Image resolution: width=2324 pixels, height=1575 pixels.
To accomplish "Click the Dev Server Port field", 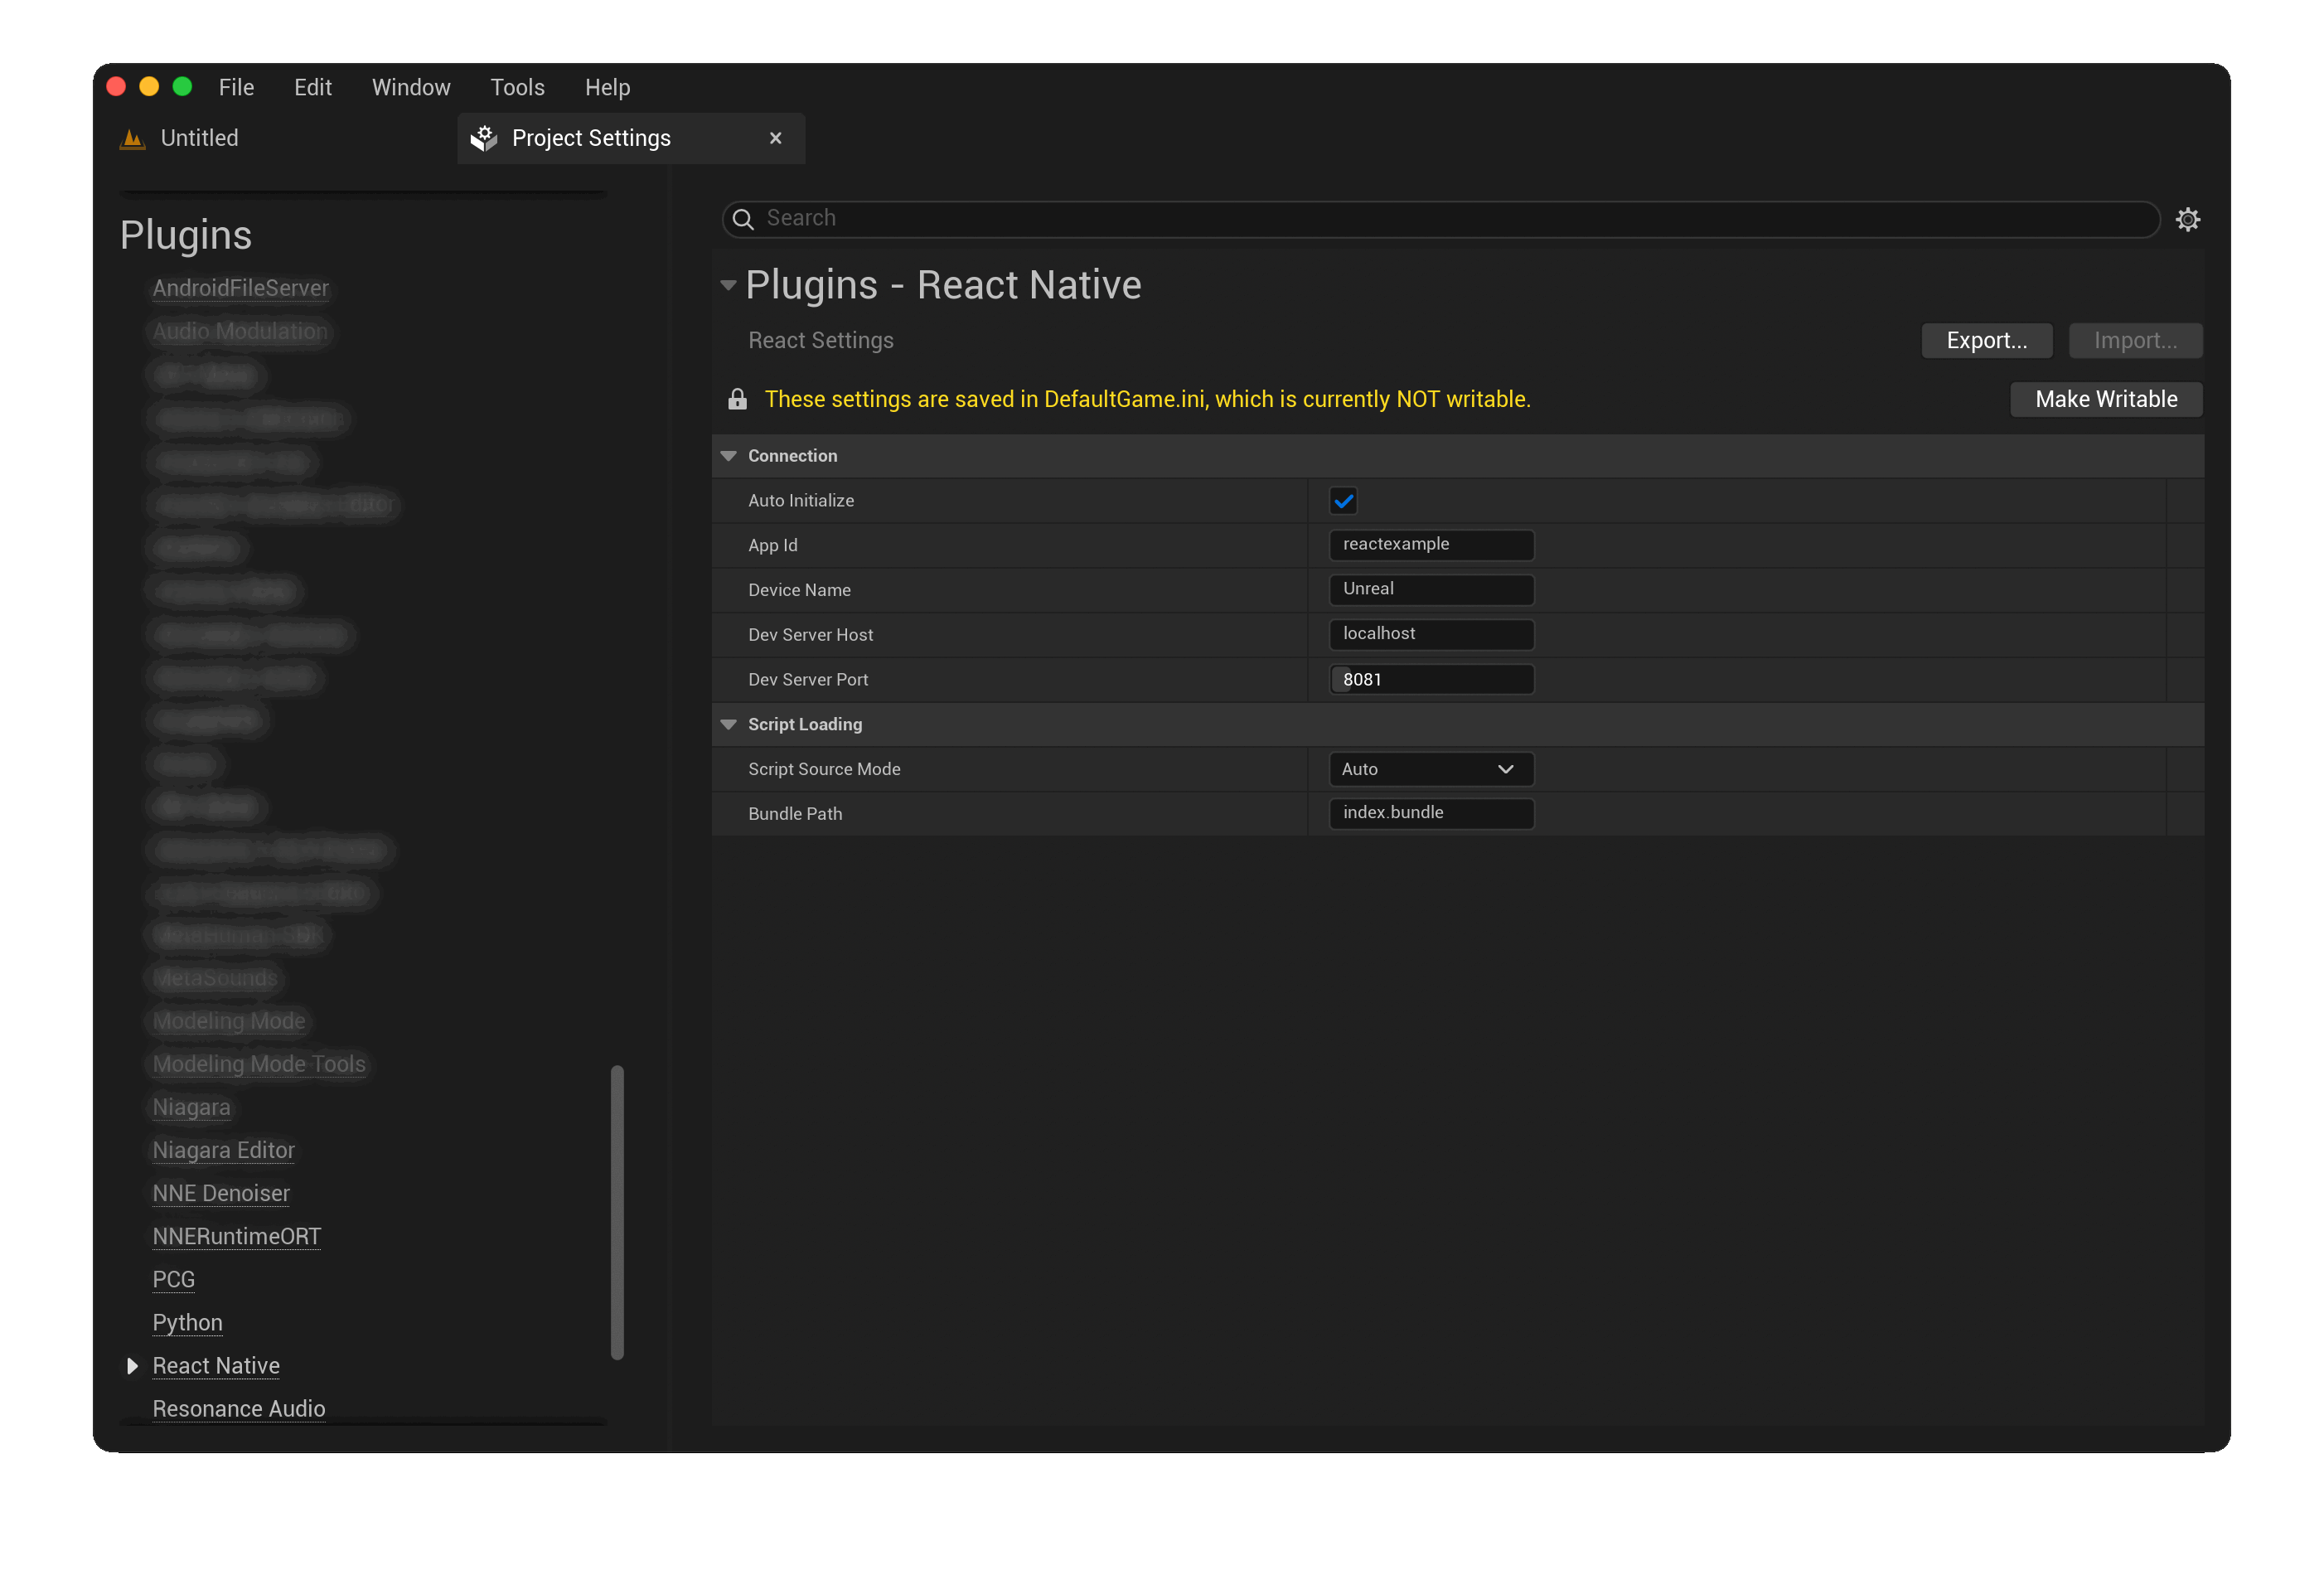I will click(1431, 679).
